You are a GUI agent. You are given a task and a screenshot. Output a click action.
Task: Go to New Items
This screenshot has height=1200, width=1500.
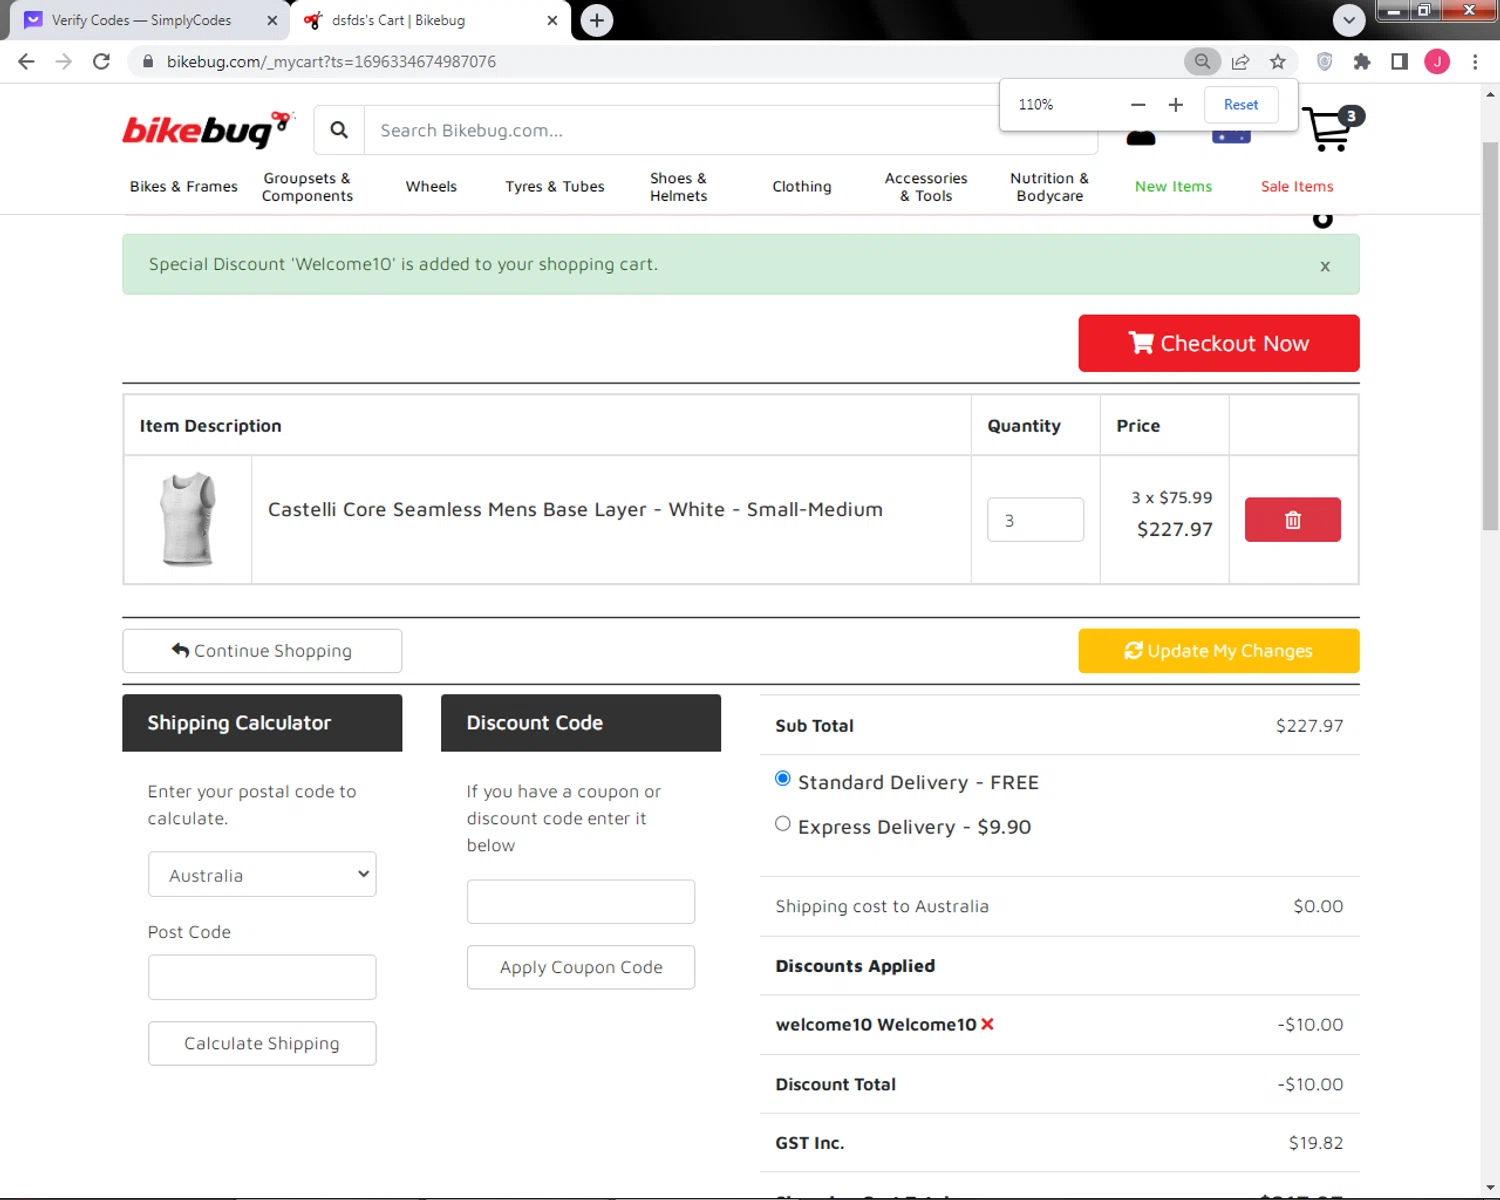point(1173,187)
